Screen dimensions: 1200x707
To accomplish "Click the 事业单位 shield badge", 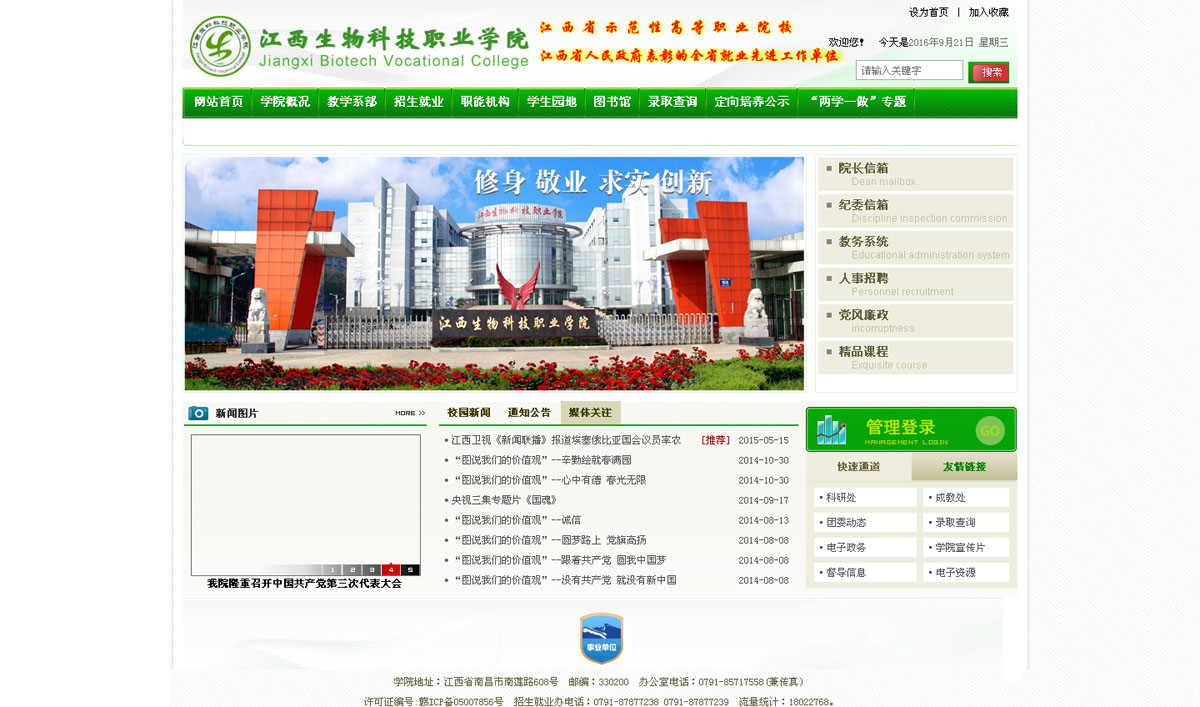I will point(601,638).
